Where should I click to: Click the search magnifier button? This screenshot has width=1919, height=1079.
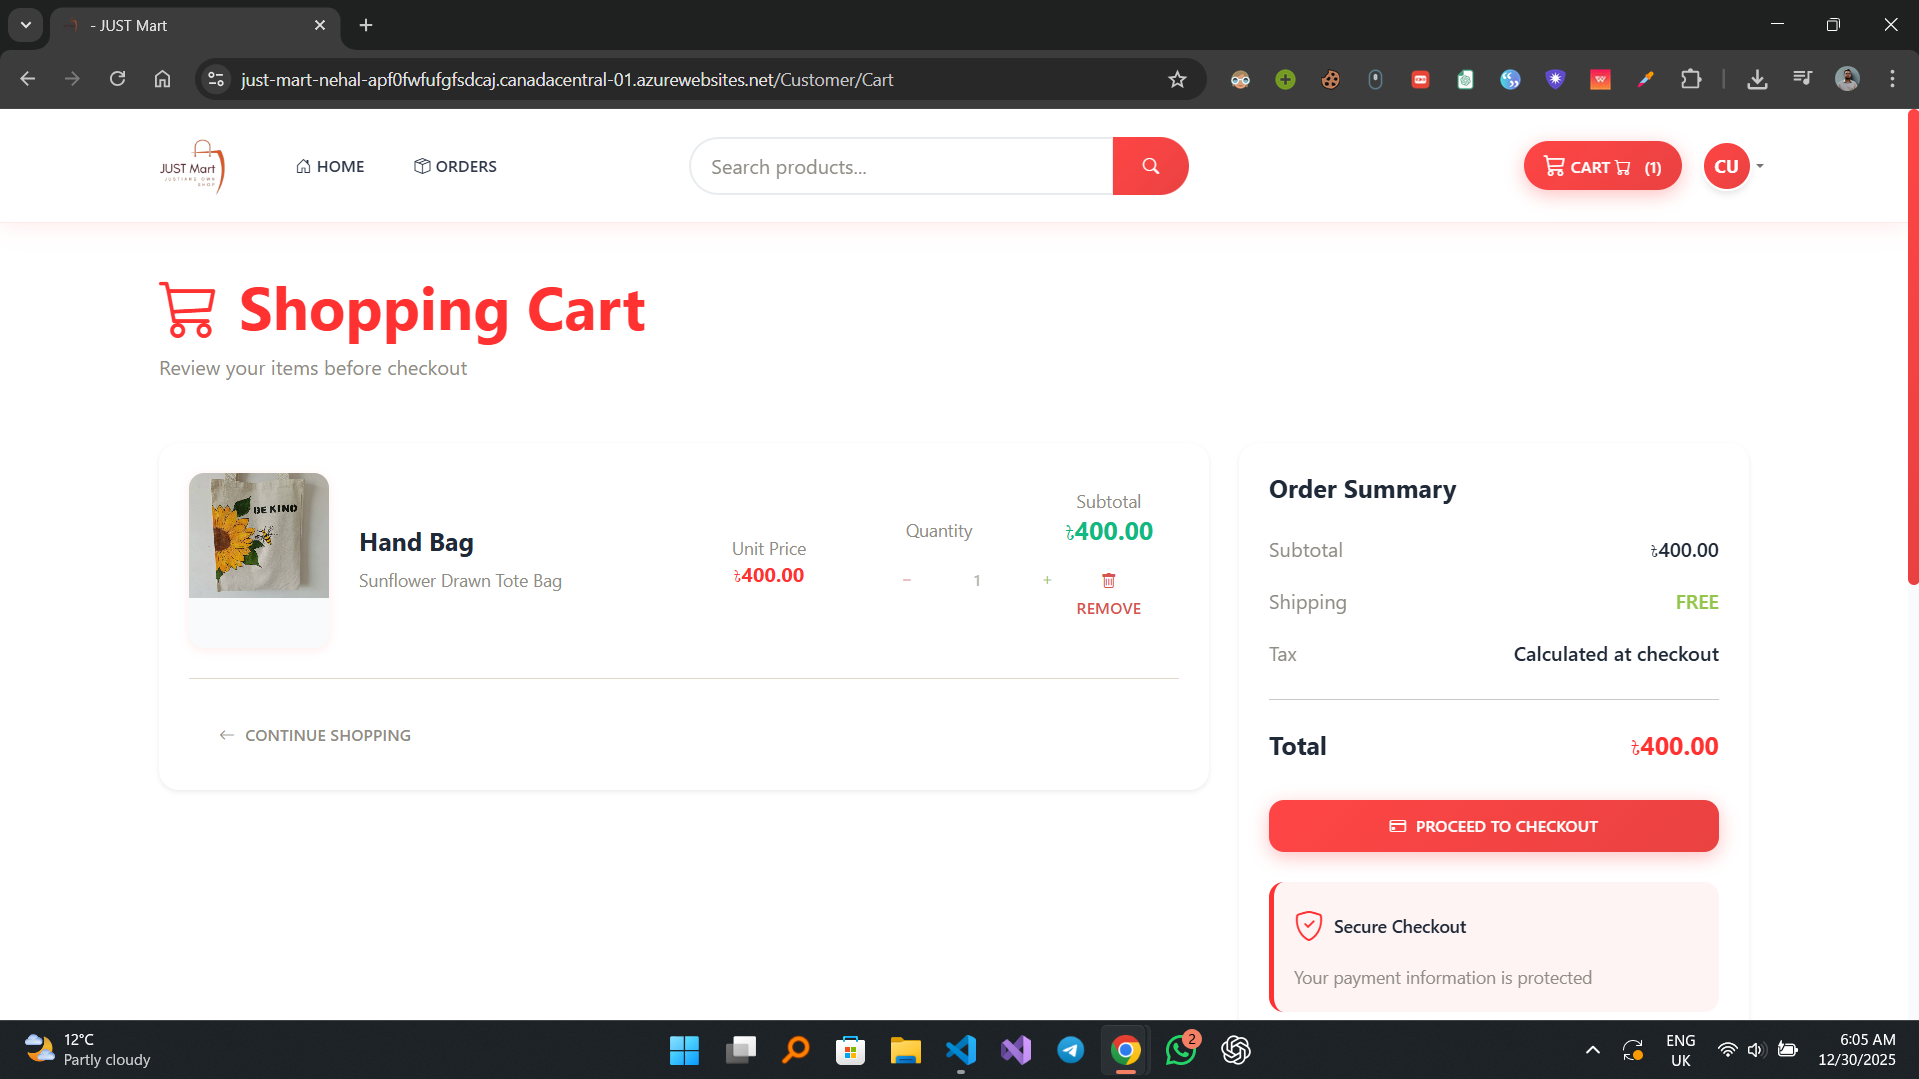[1150, 165]
